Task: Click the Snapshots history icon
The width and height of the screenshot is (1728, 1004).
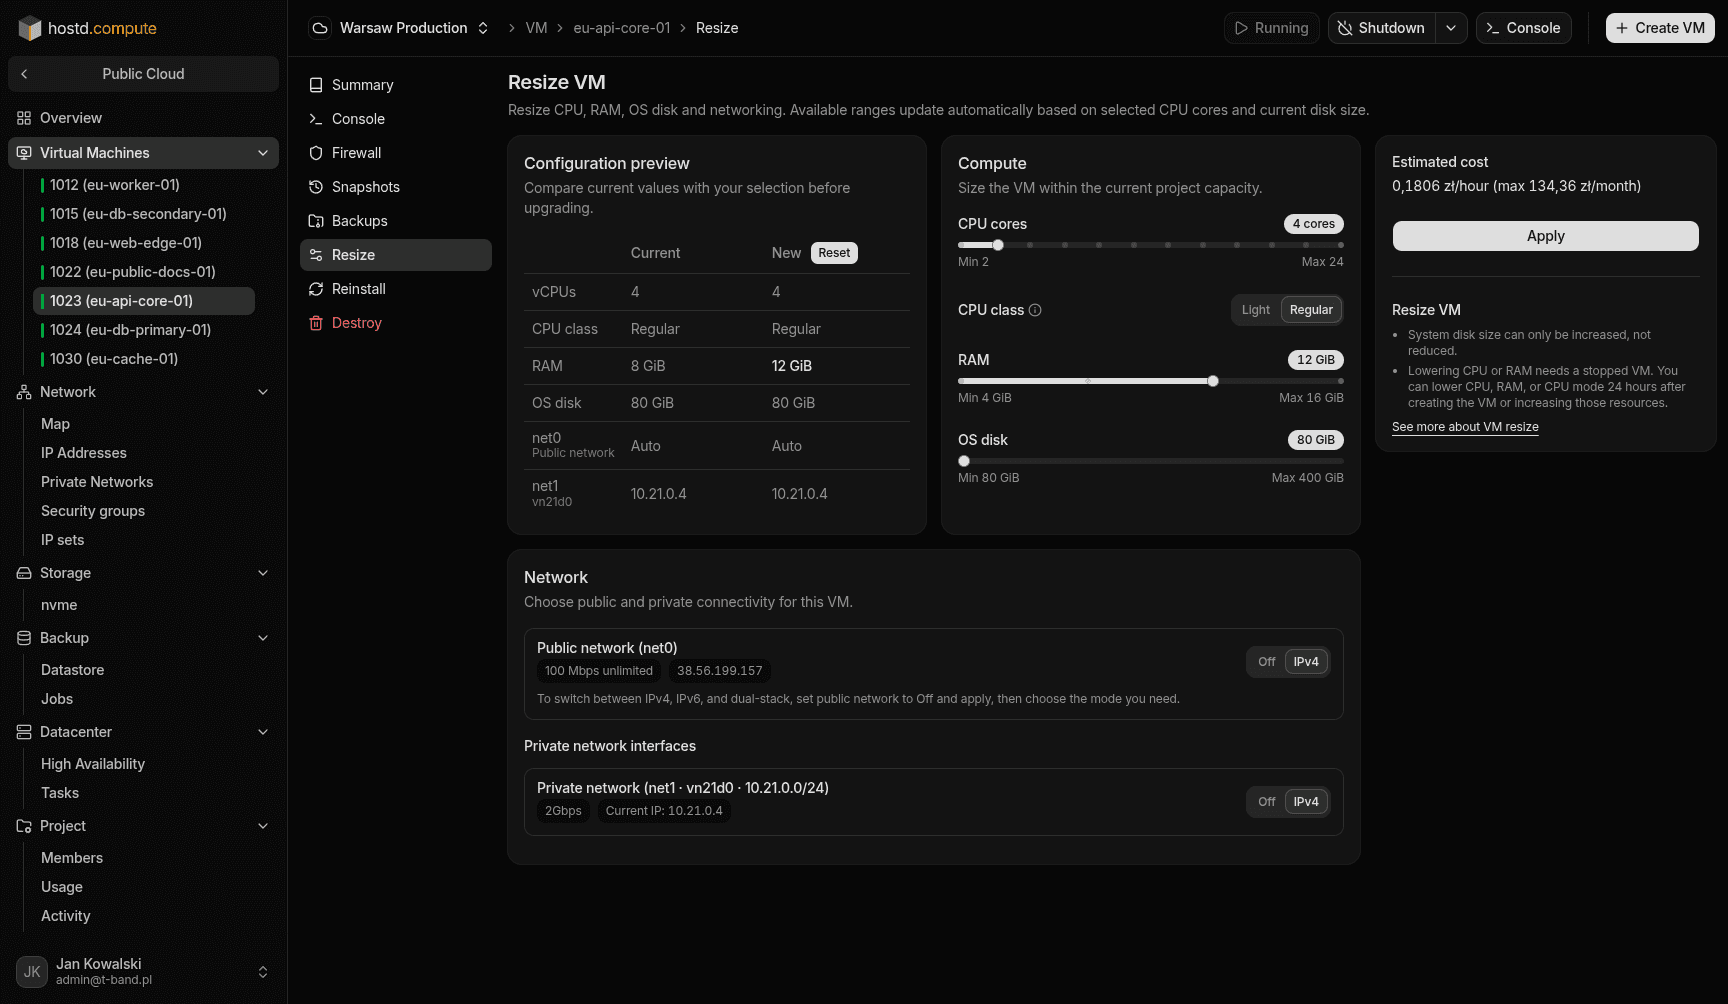Action: tap(316, 187)
